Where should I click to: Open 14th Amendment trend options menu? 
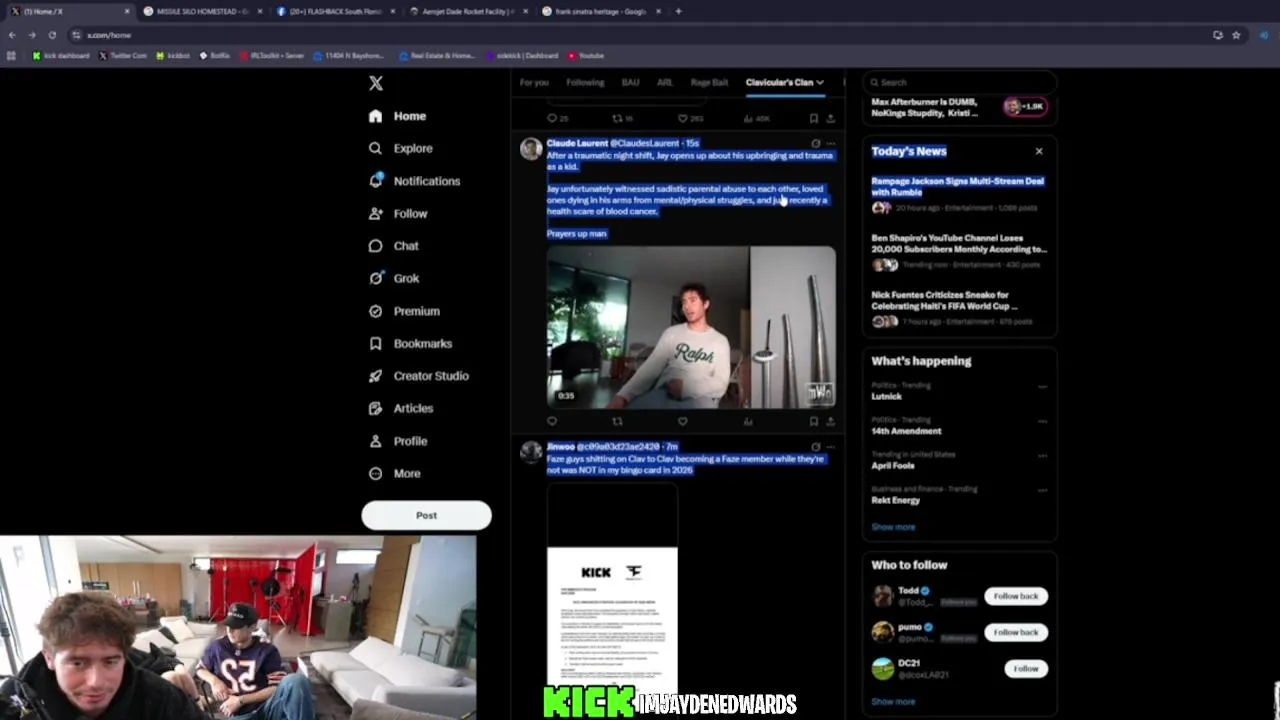tap(1042, 421)
